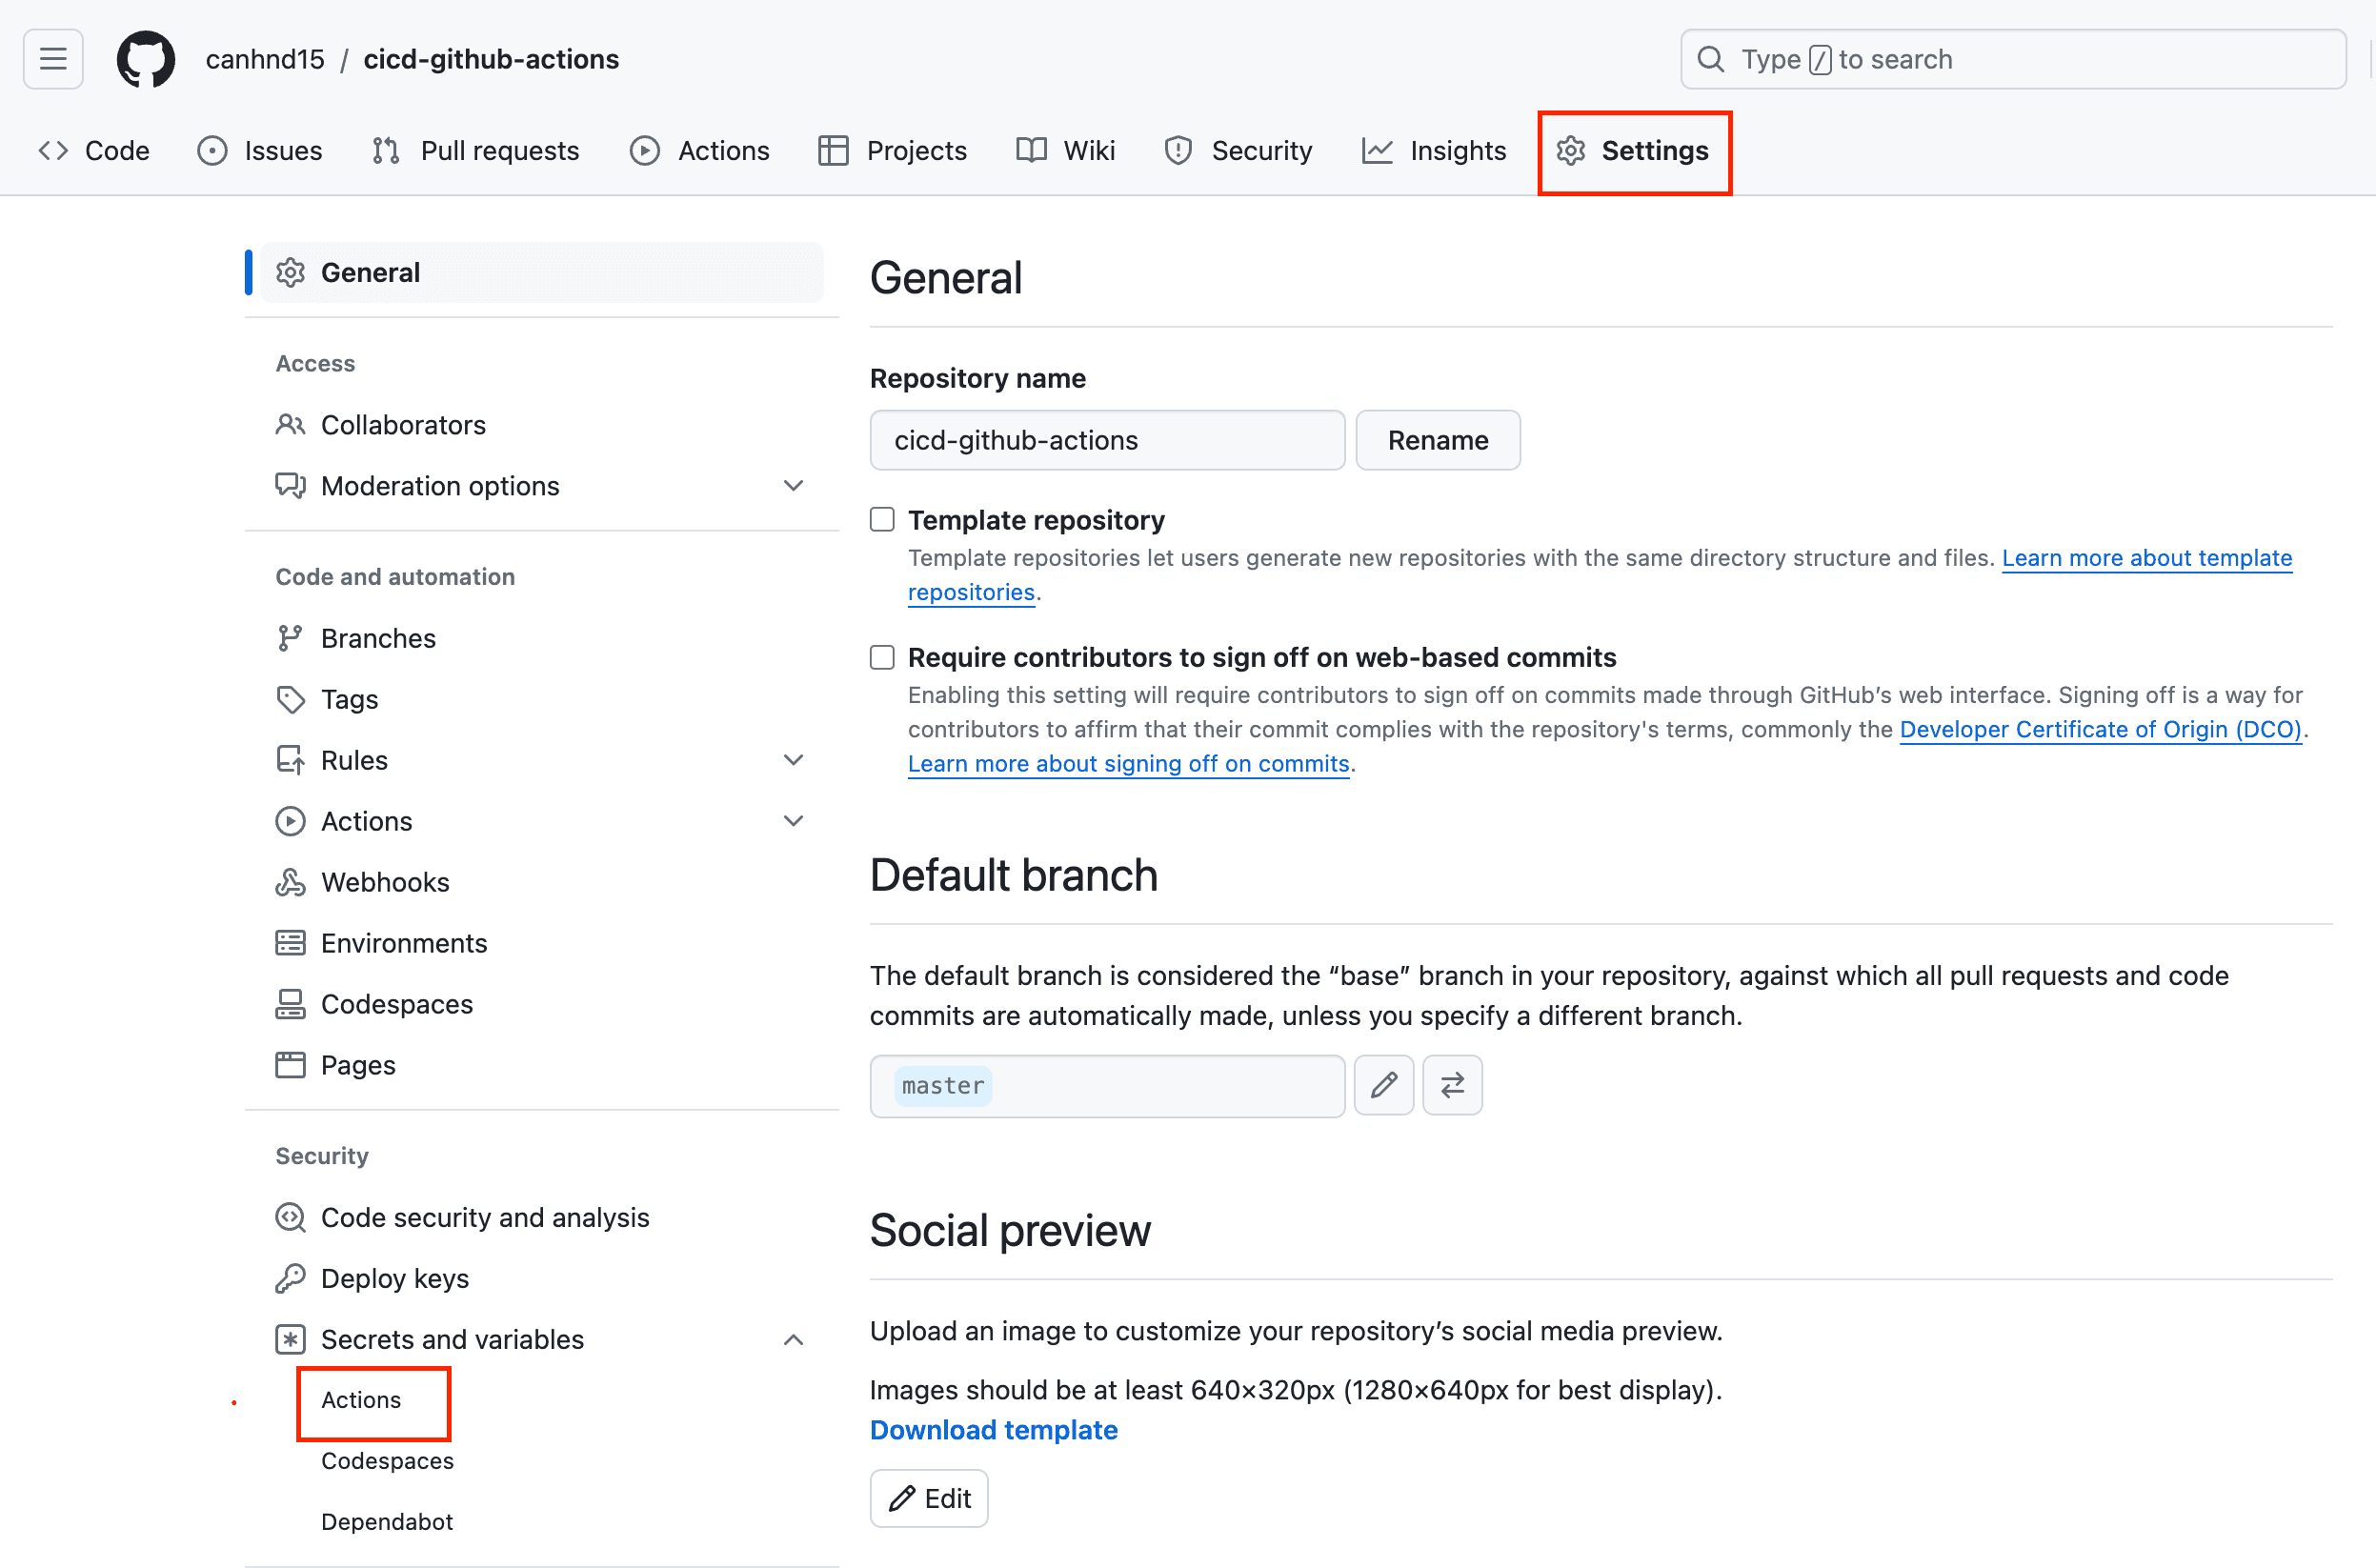Click the Pull requests branch icon

386,151
